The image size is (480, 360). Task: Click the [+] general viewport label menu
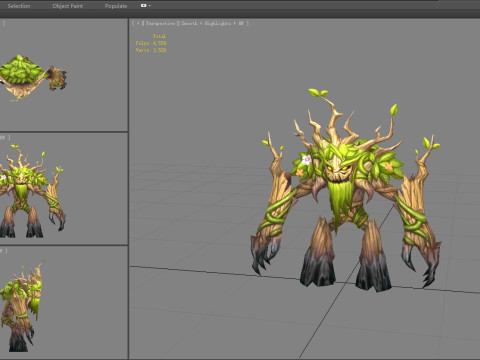point(138,23)
